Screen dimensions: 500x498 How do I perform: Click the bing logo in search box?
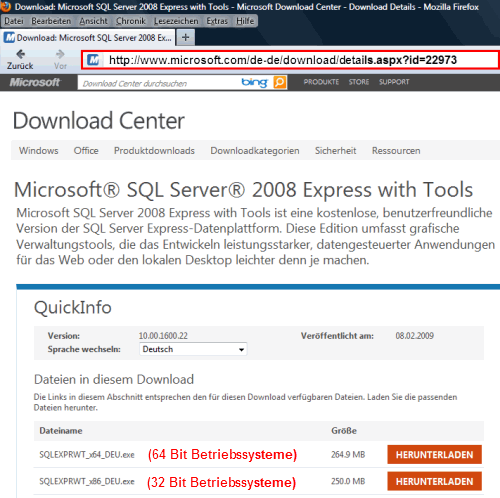pyautogui.click(x=255, y=82)
